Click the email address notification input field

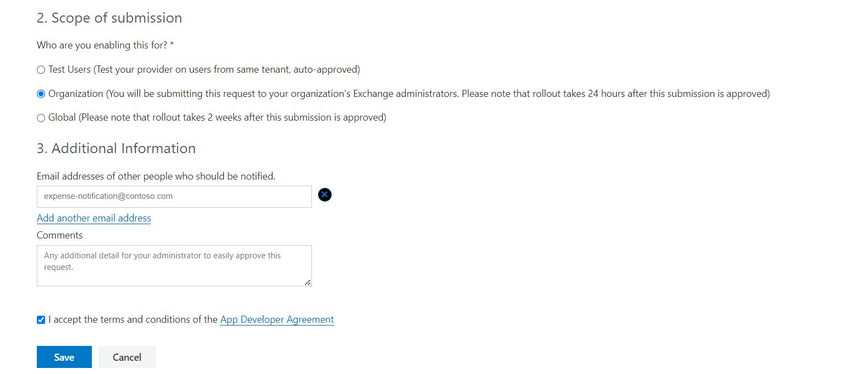click(174, 196)
